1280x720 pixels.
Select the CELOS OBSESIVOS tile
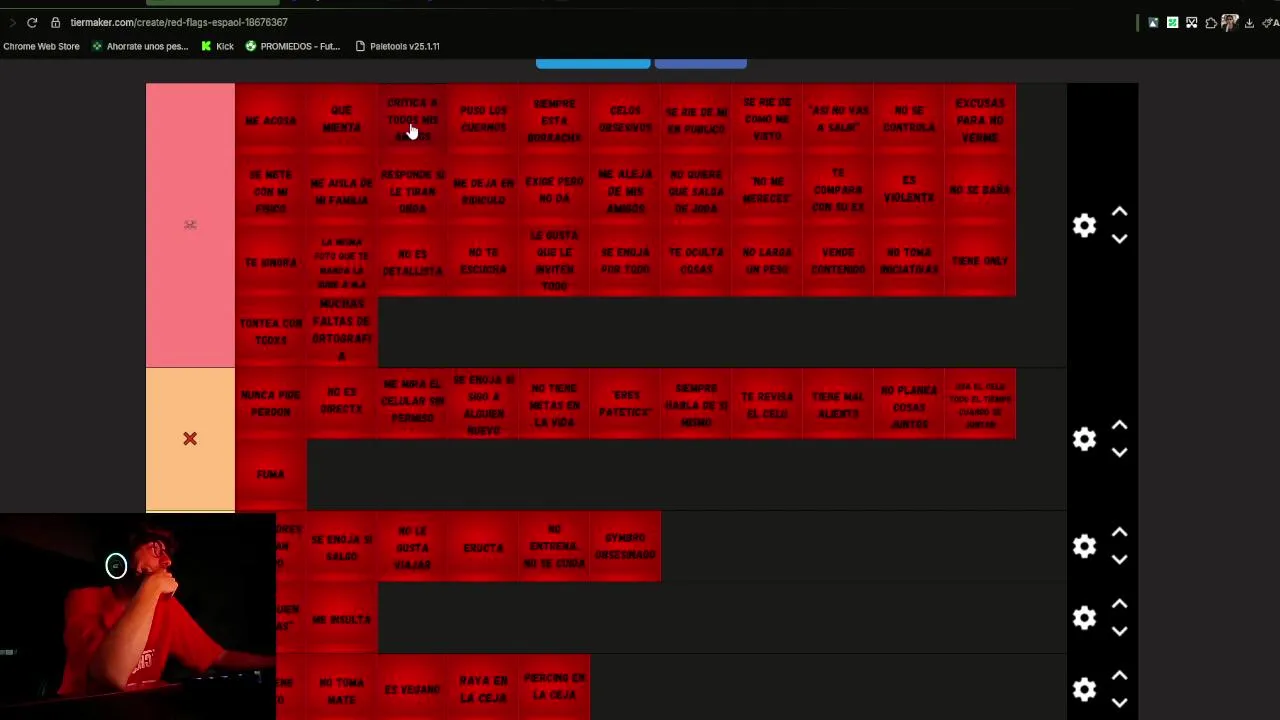tap(626, 119)
